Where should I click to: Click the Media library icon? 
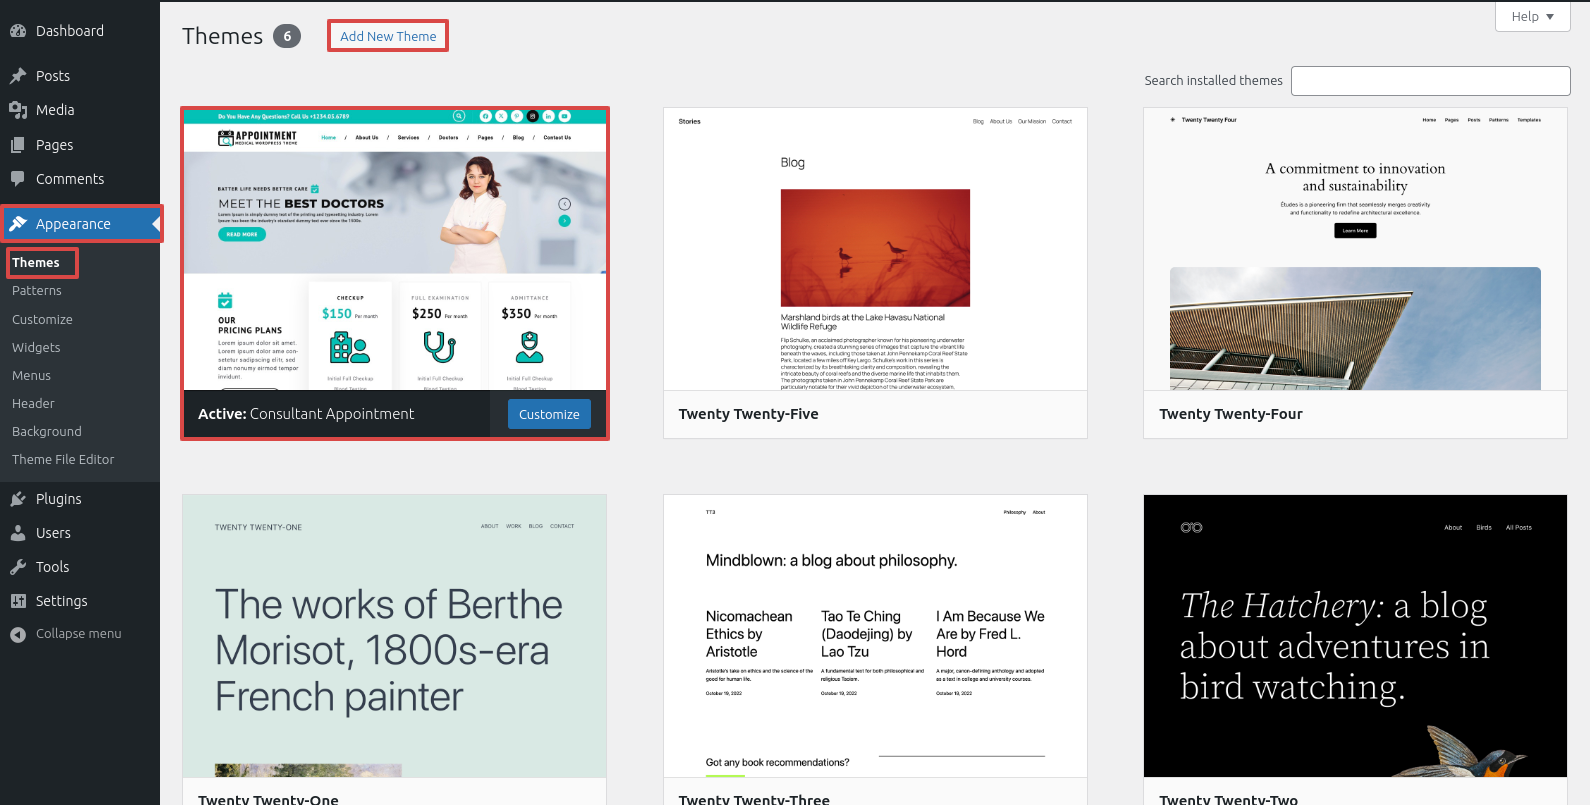pyautogui.click(x=18, y=110)
